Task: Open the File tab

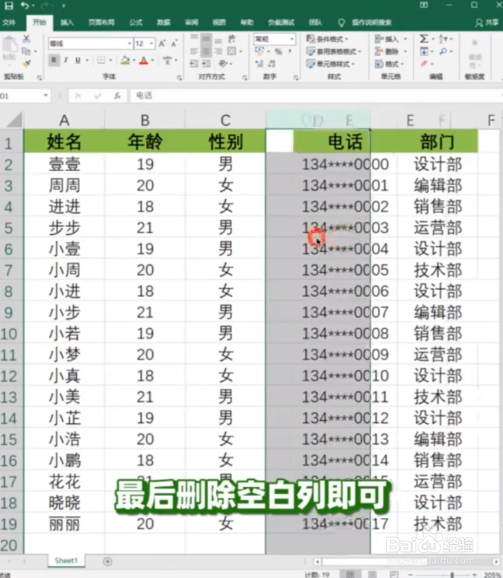Action: [x=9, y=22]
